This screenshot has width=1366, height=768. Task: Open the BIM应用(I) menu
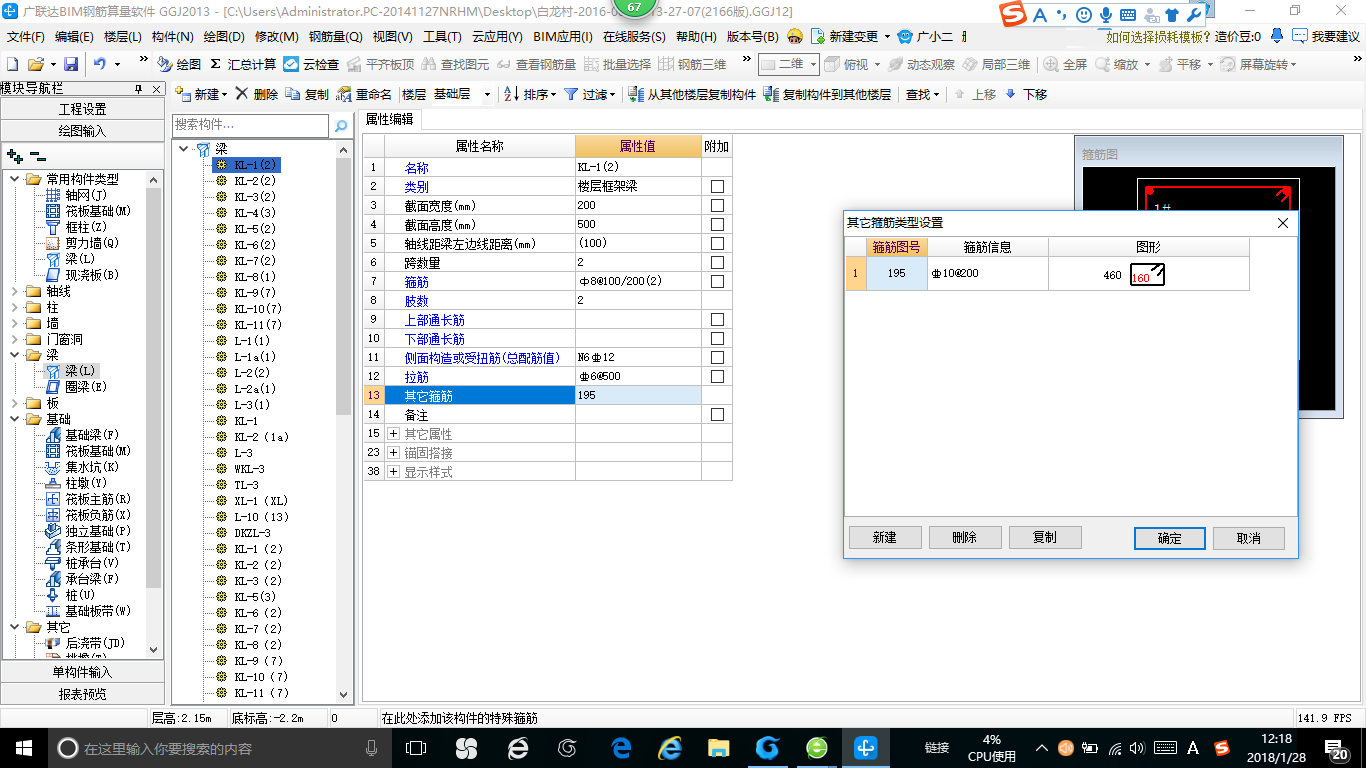[563, 36]
